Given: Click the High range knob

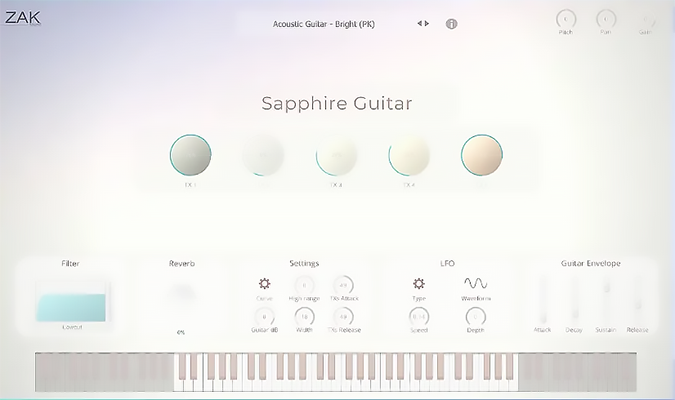Looking at the screenshot, I should [304, 285].
